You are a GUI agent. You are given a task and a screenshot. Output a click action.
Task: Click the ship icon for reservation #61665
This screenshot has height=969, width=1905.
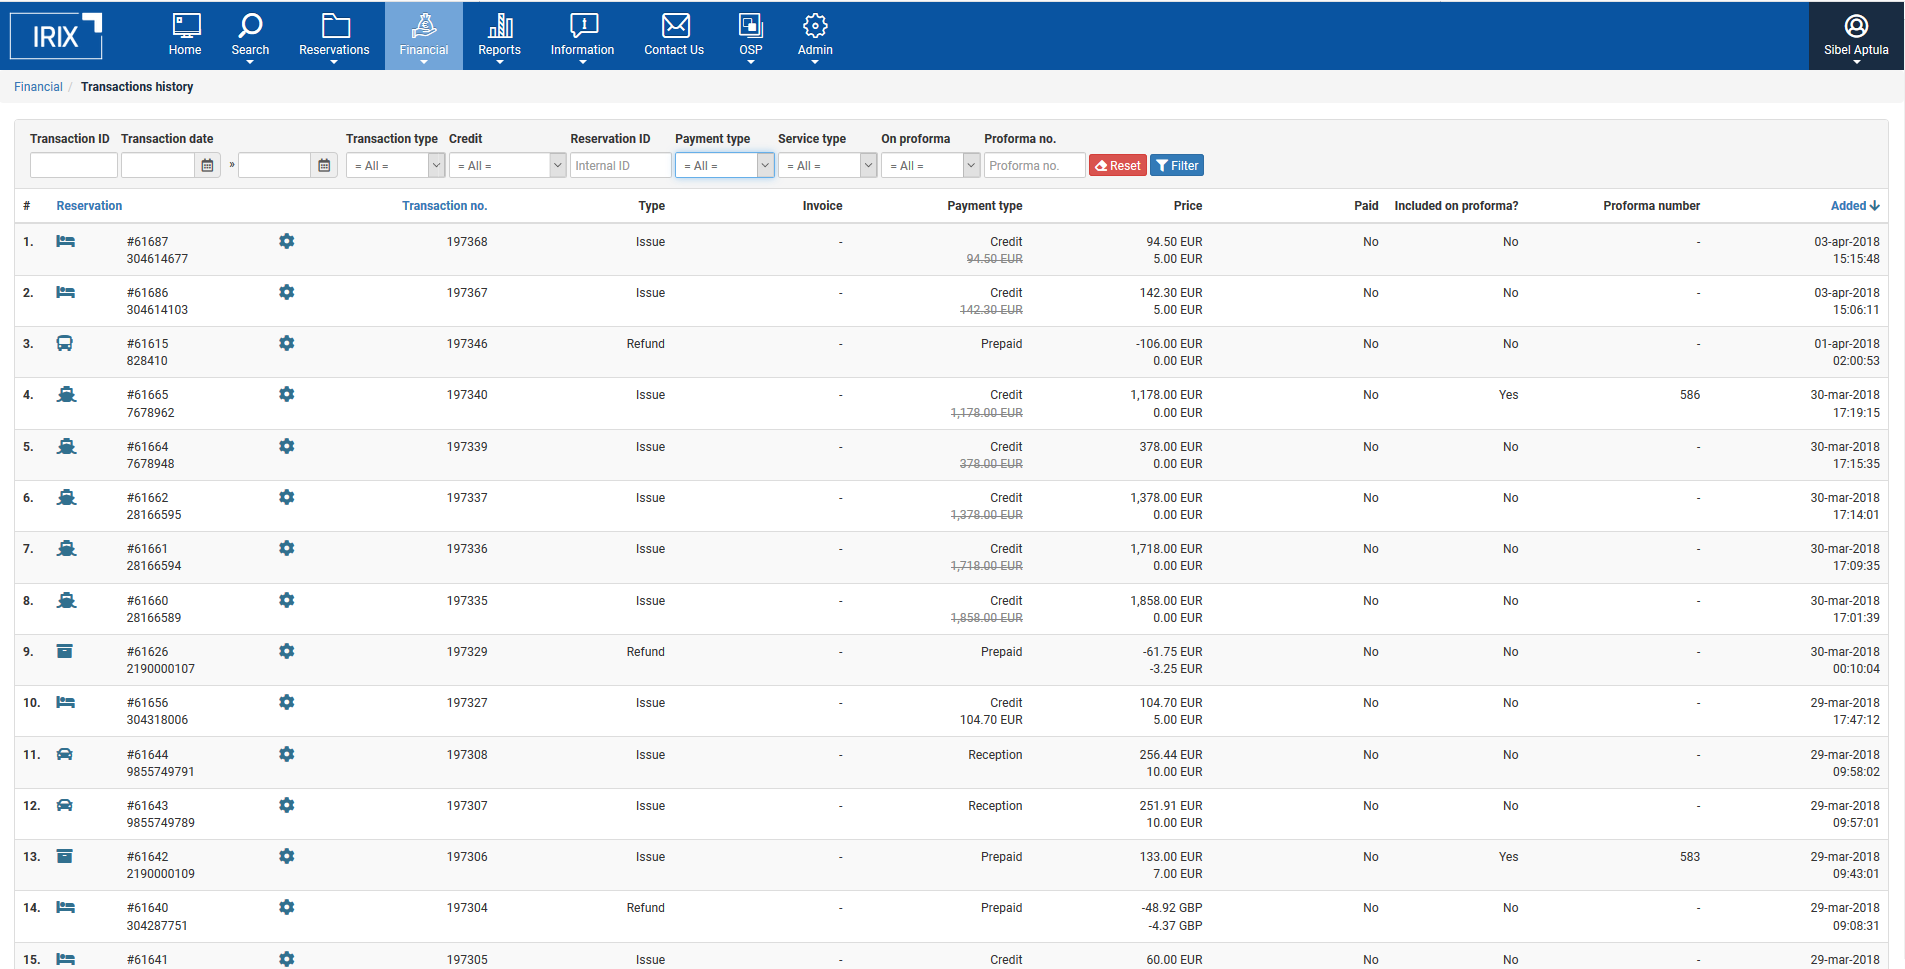[x=66, y=395]
